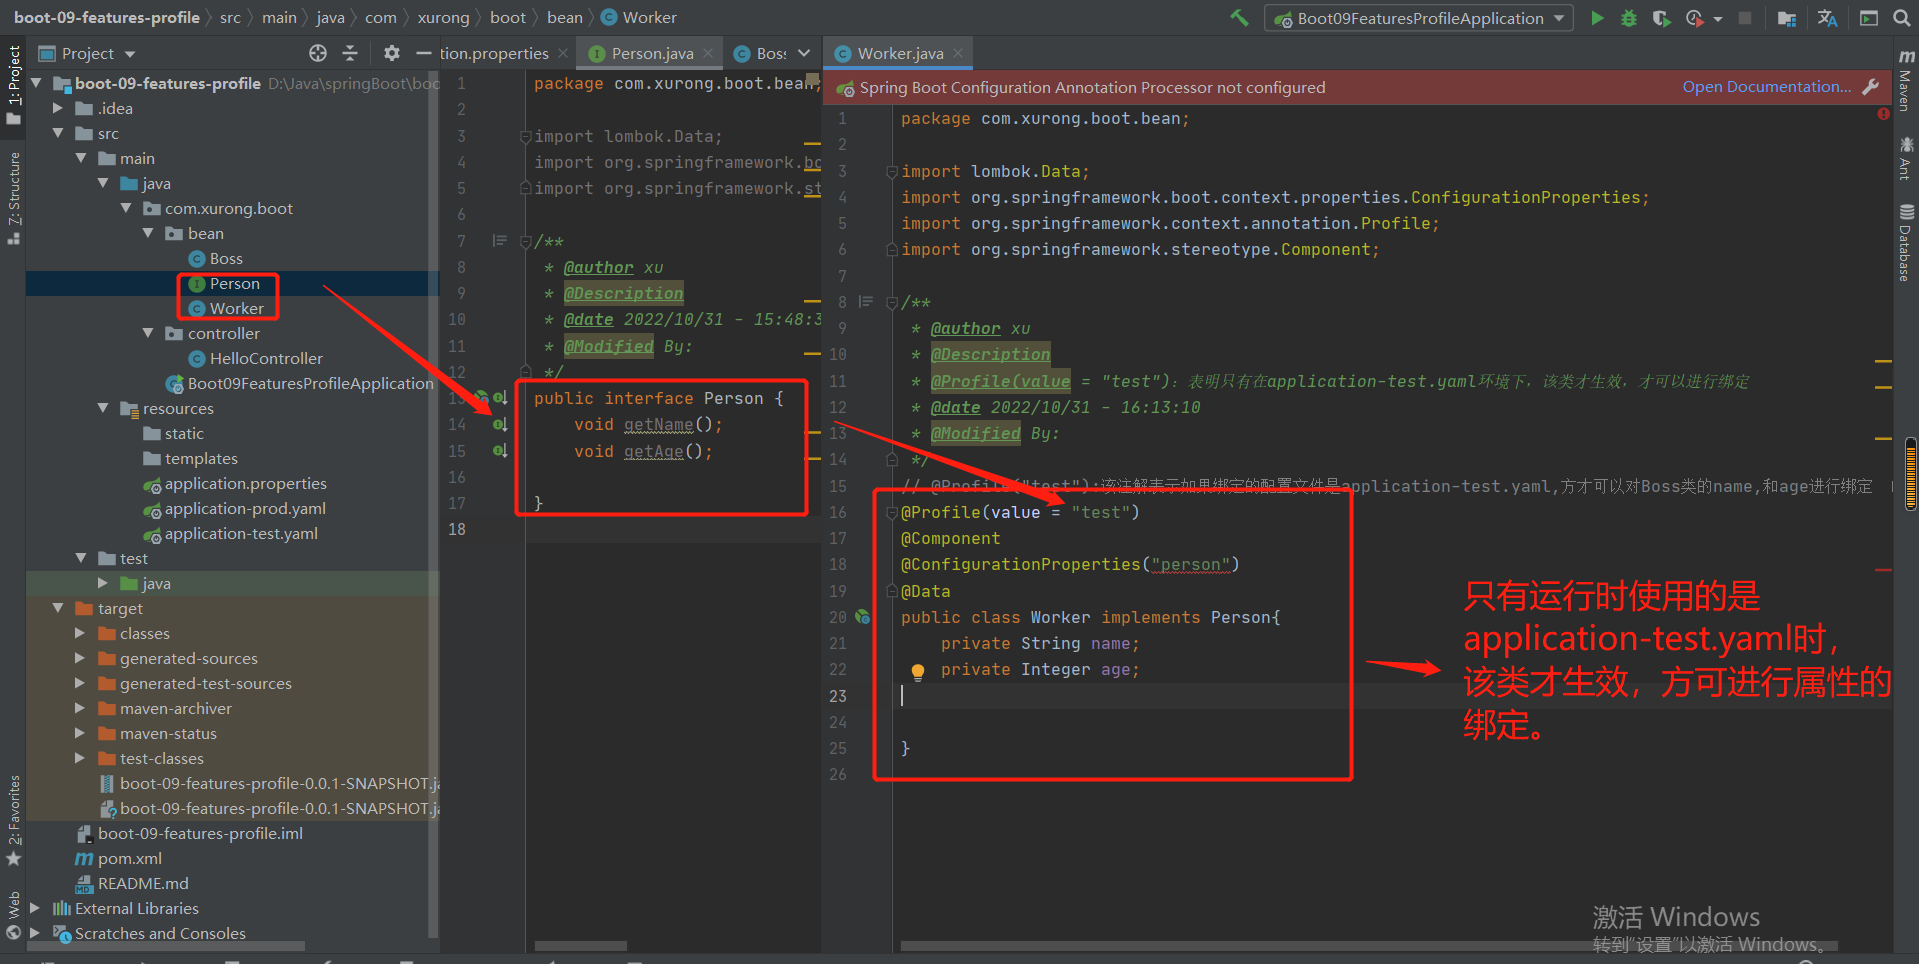Close the Person.java tab

pyautogui.click(x=708, y=53)
